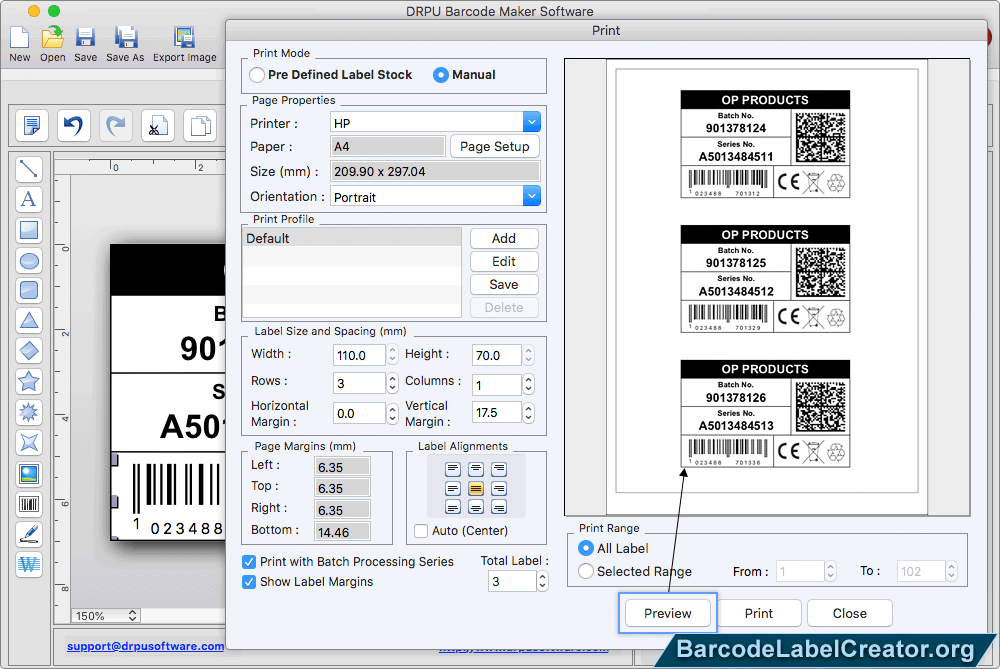Viewport: 1000px width, 669px height.
Task: Click the Copy pages icon
Action: pyautogui.click(x=200, y=125)
